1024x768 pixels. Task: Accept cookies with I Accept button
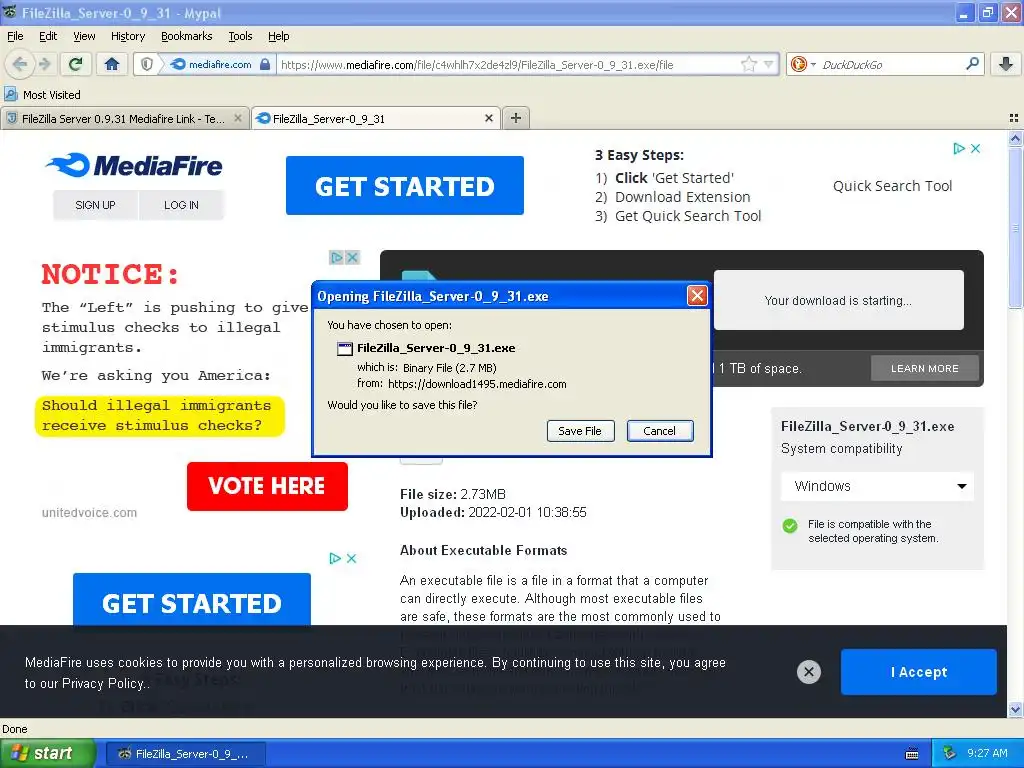coord(919,672)
